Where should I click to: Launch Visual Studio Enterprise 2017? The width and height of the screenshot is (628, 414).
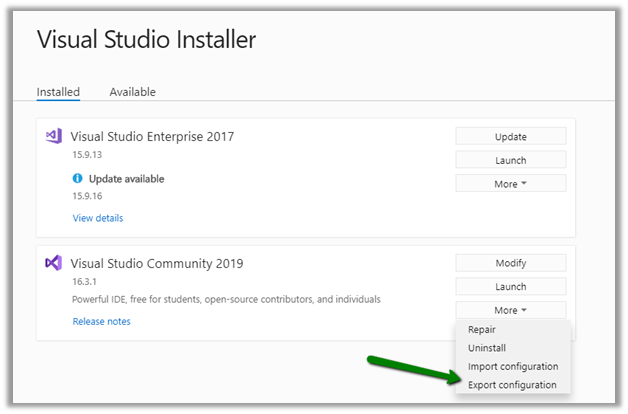510,160
